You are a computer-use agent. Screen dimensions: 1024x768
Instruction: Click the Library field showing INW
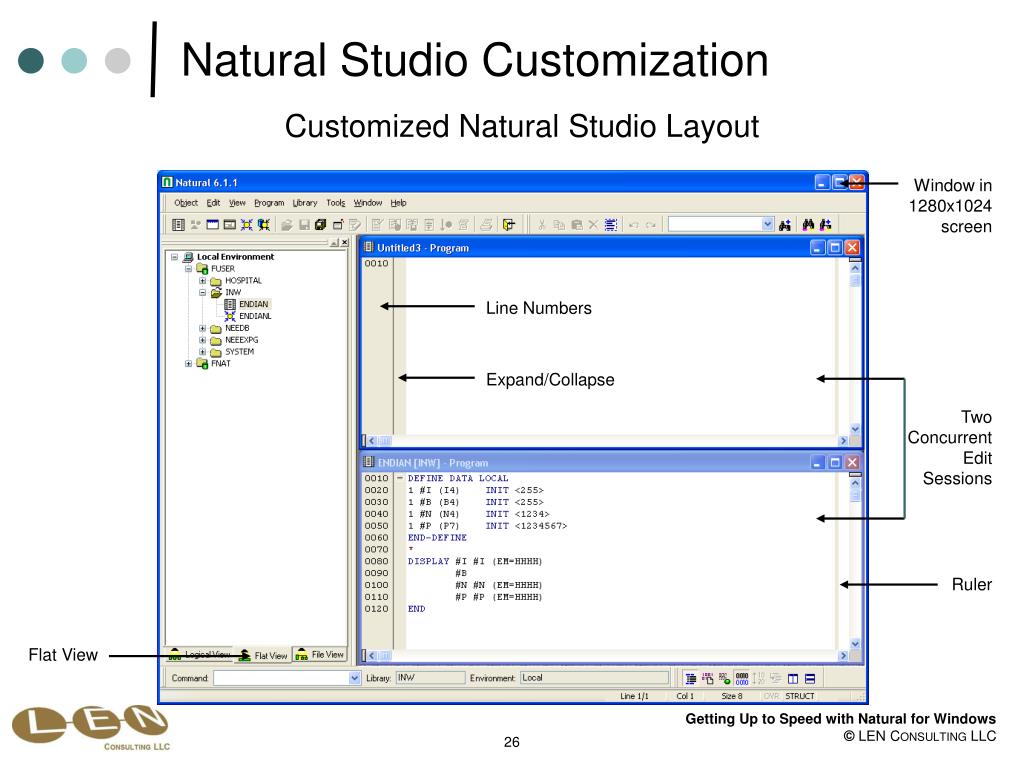point(430,678)
